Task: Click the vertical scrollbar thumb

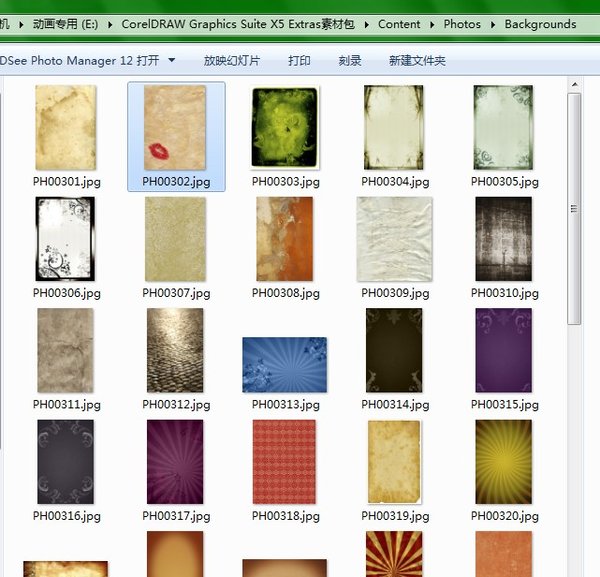Action: (x=574, y=209)
